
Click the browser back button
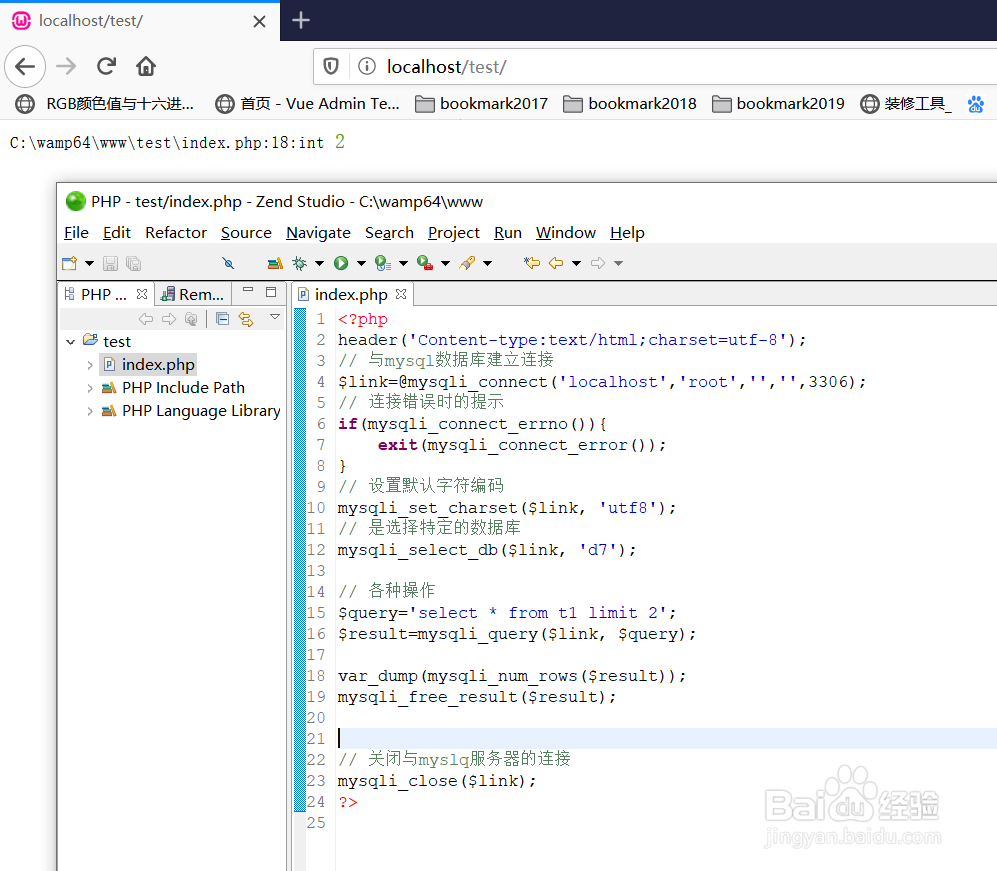coord(25,66)
